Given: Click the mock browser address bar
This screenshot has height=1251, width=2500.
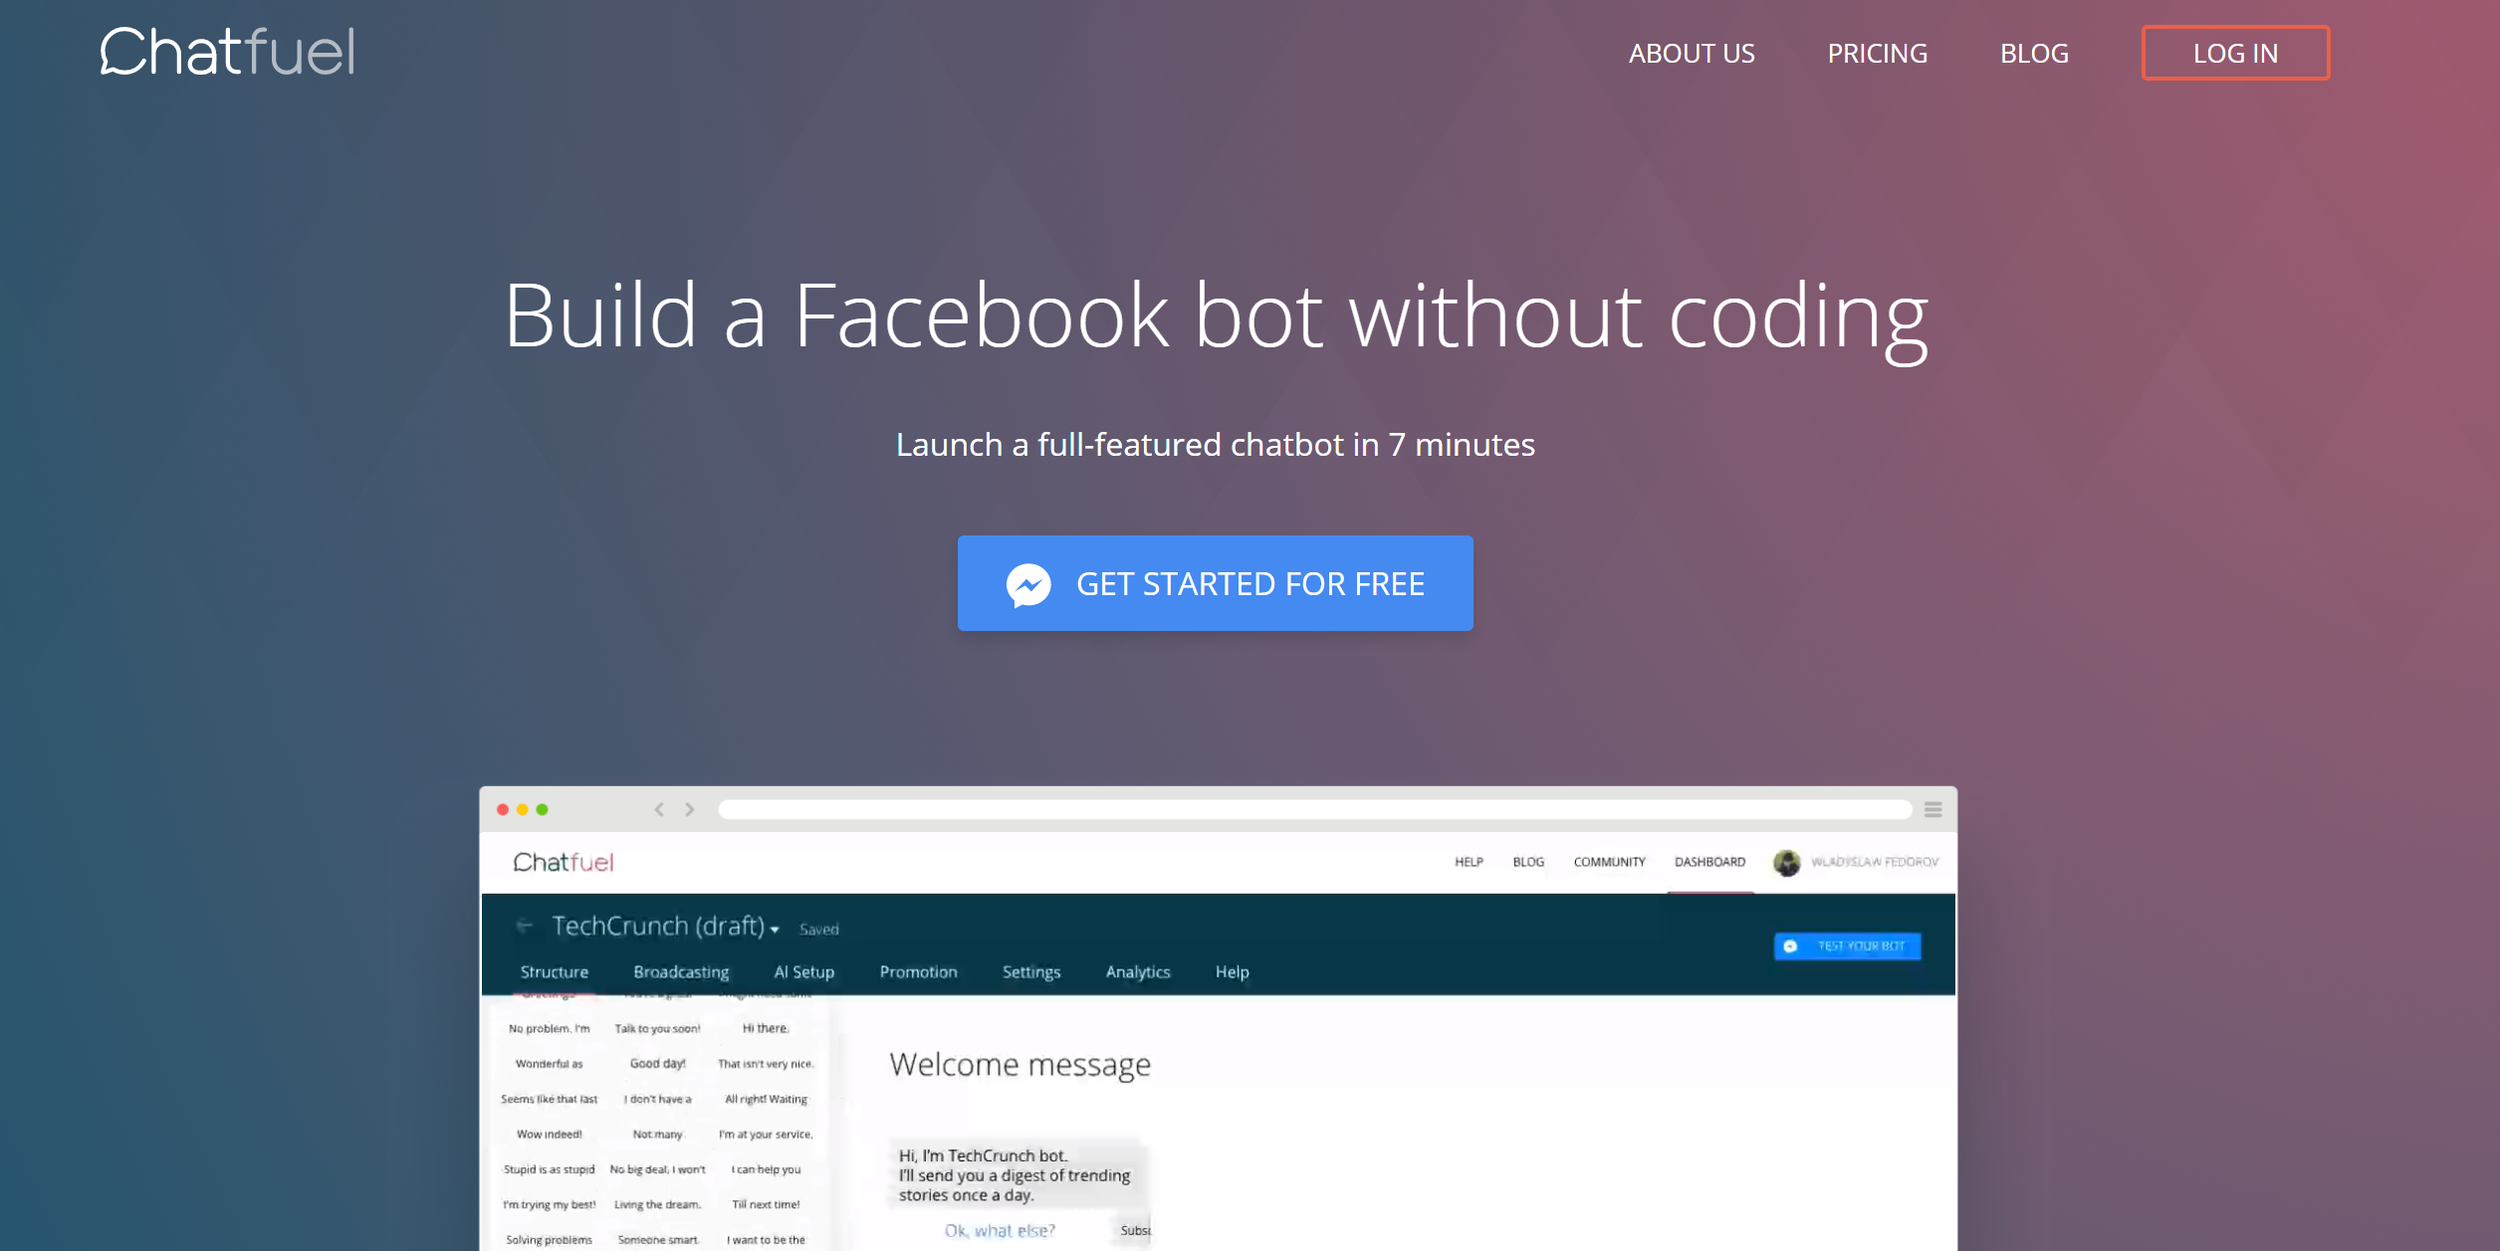Looking at the screenshot, I should [1314, 809].
